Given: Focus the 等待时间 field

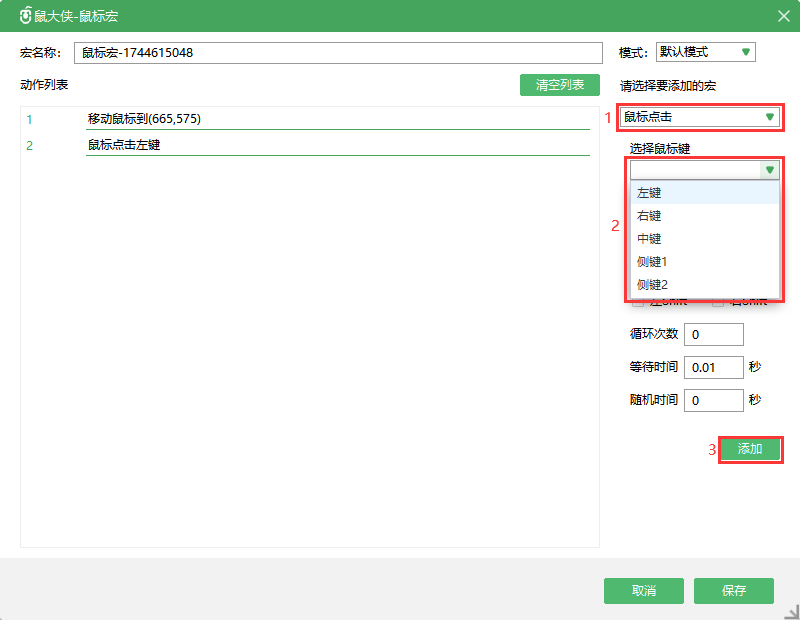Looking at the screenshot, I should [x=713, y=368].
